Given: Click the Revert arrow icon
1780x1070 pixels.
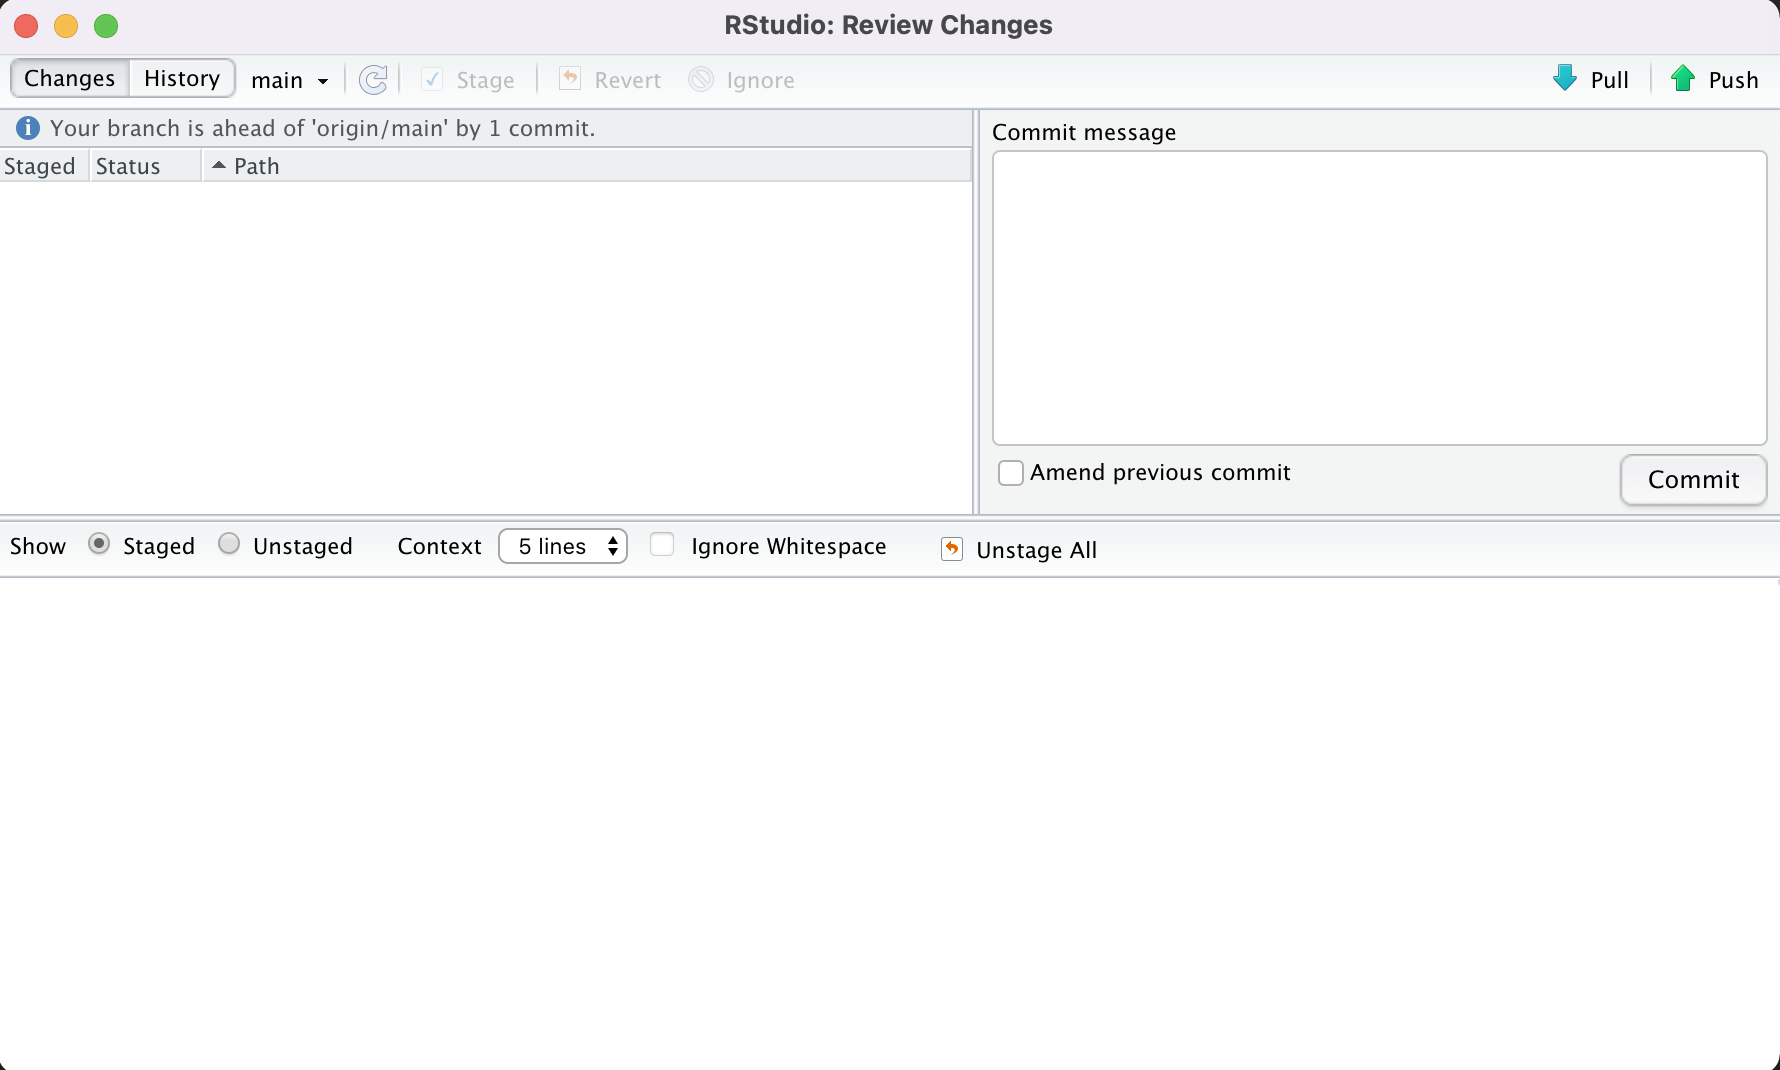Looking at the screenshot, I should [569, 79].
